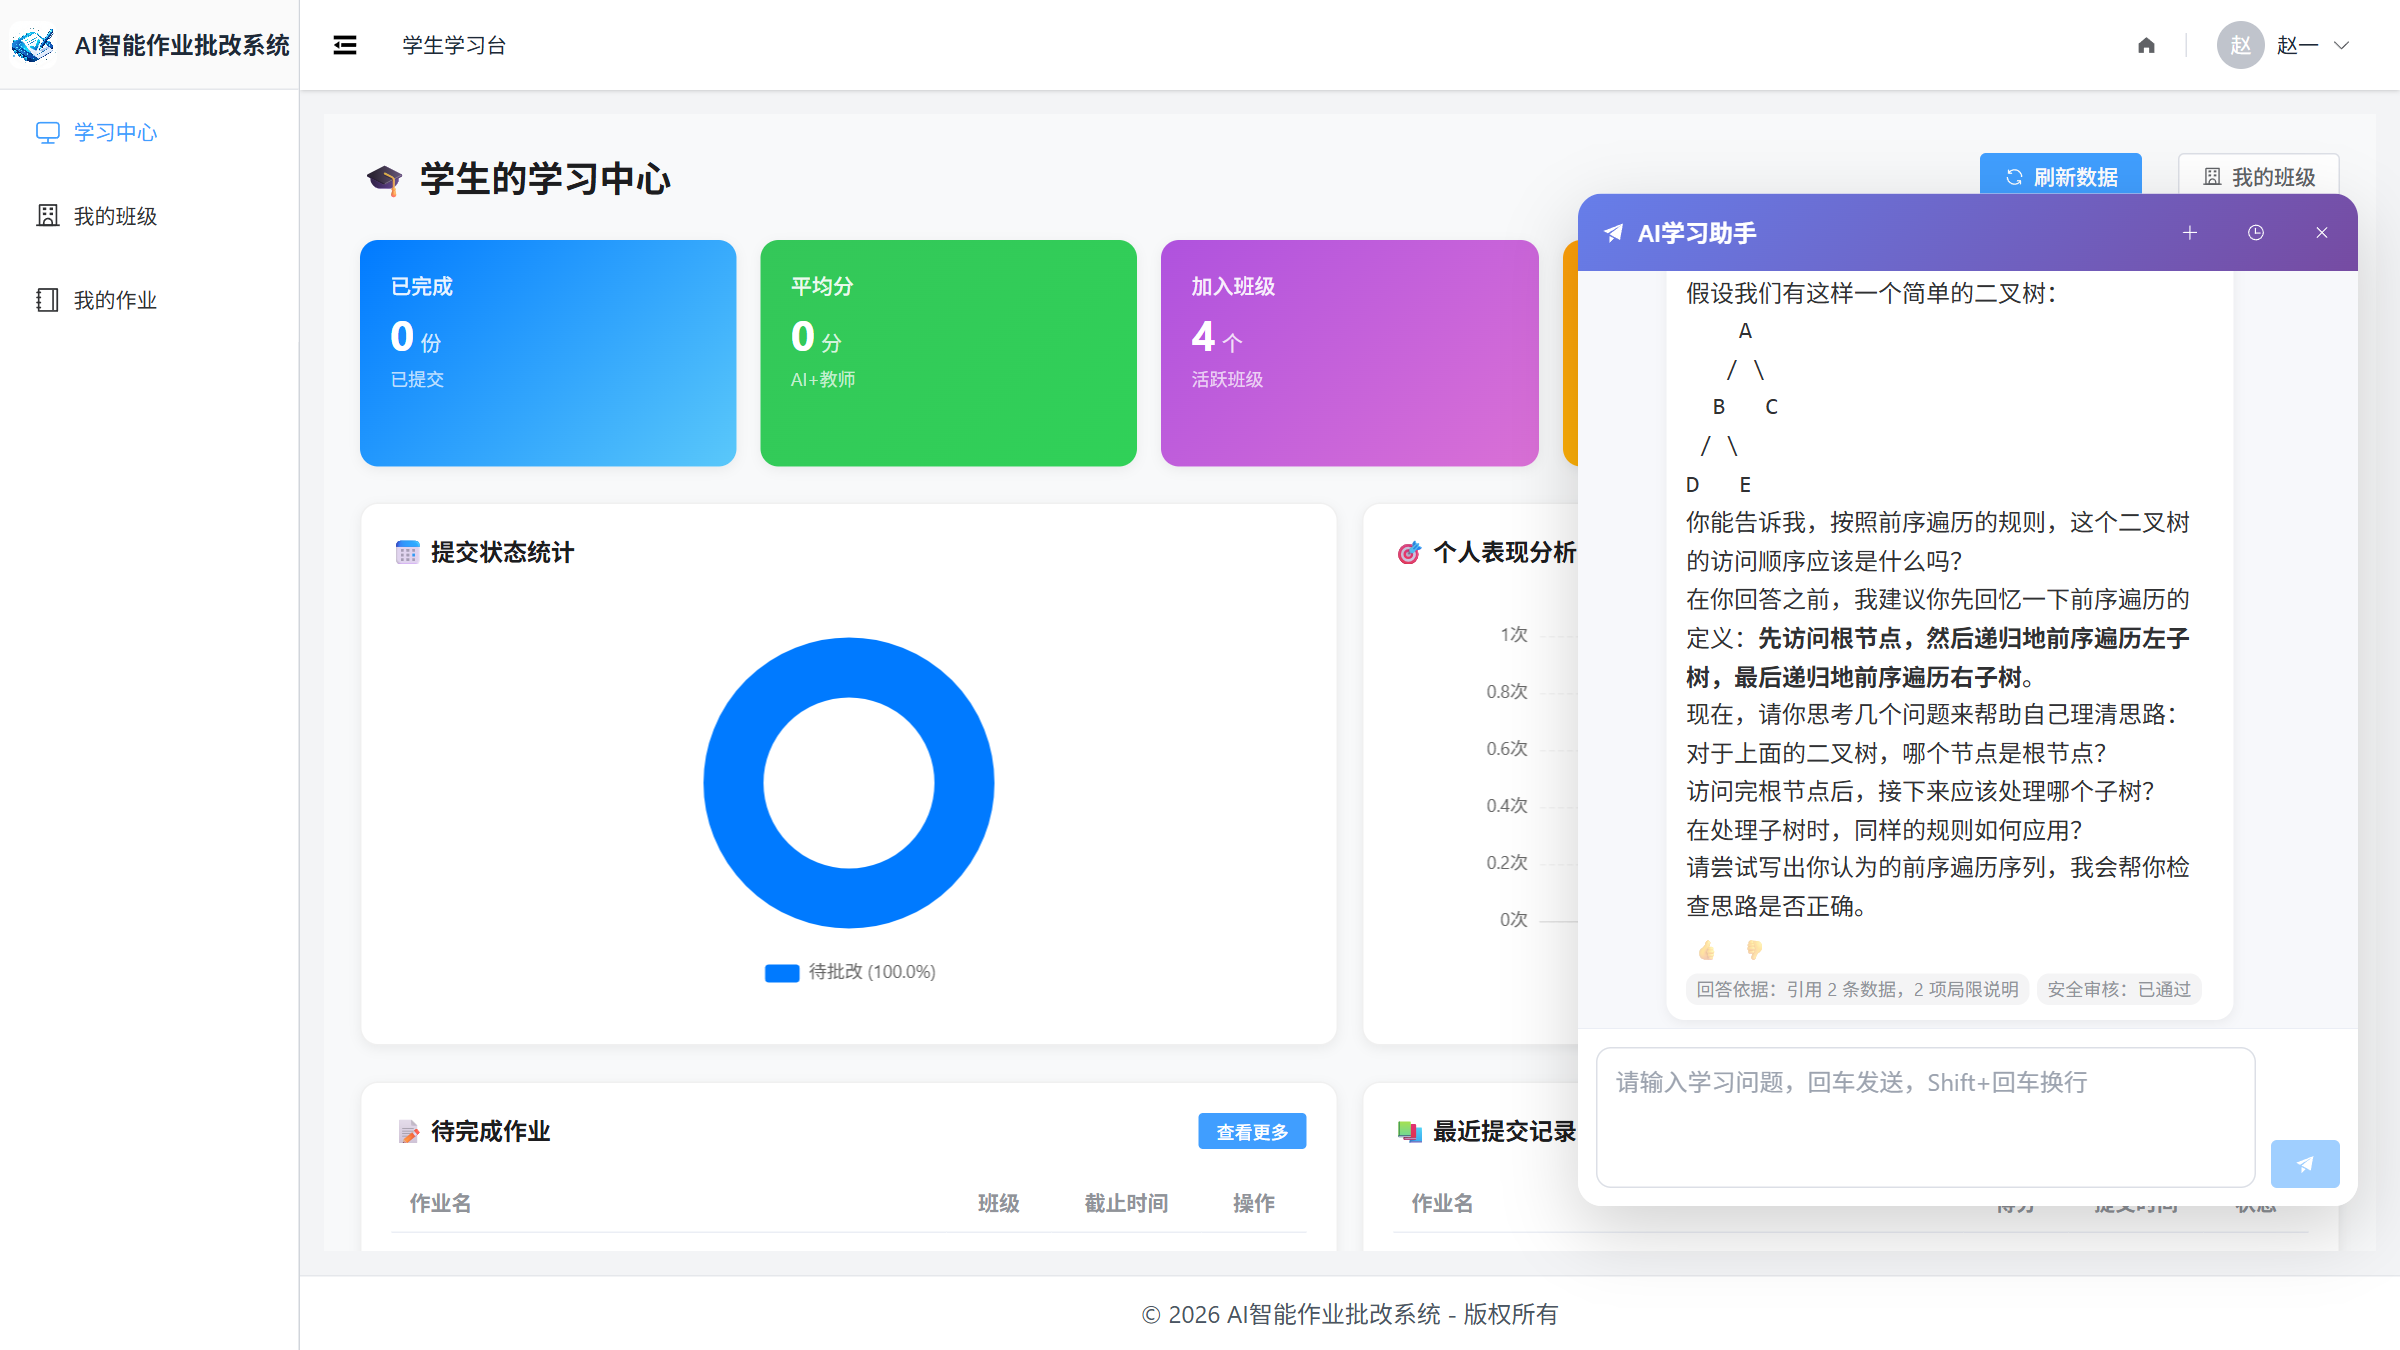Click the AI system logo icon
2400x1350 pixels.
click(x=33, y=45)
